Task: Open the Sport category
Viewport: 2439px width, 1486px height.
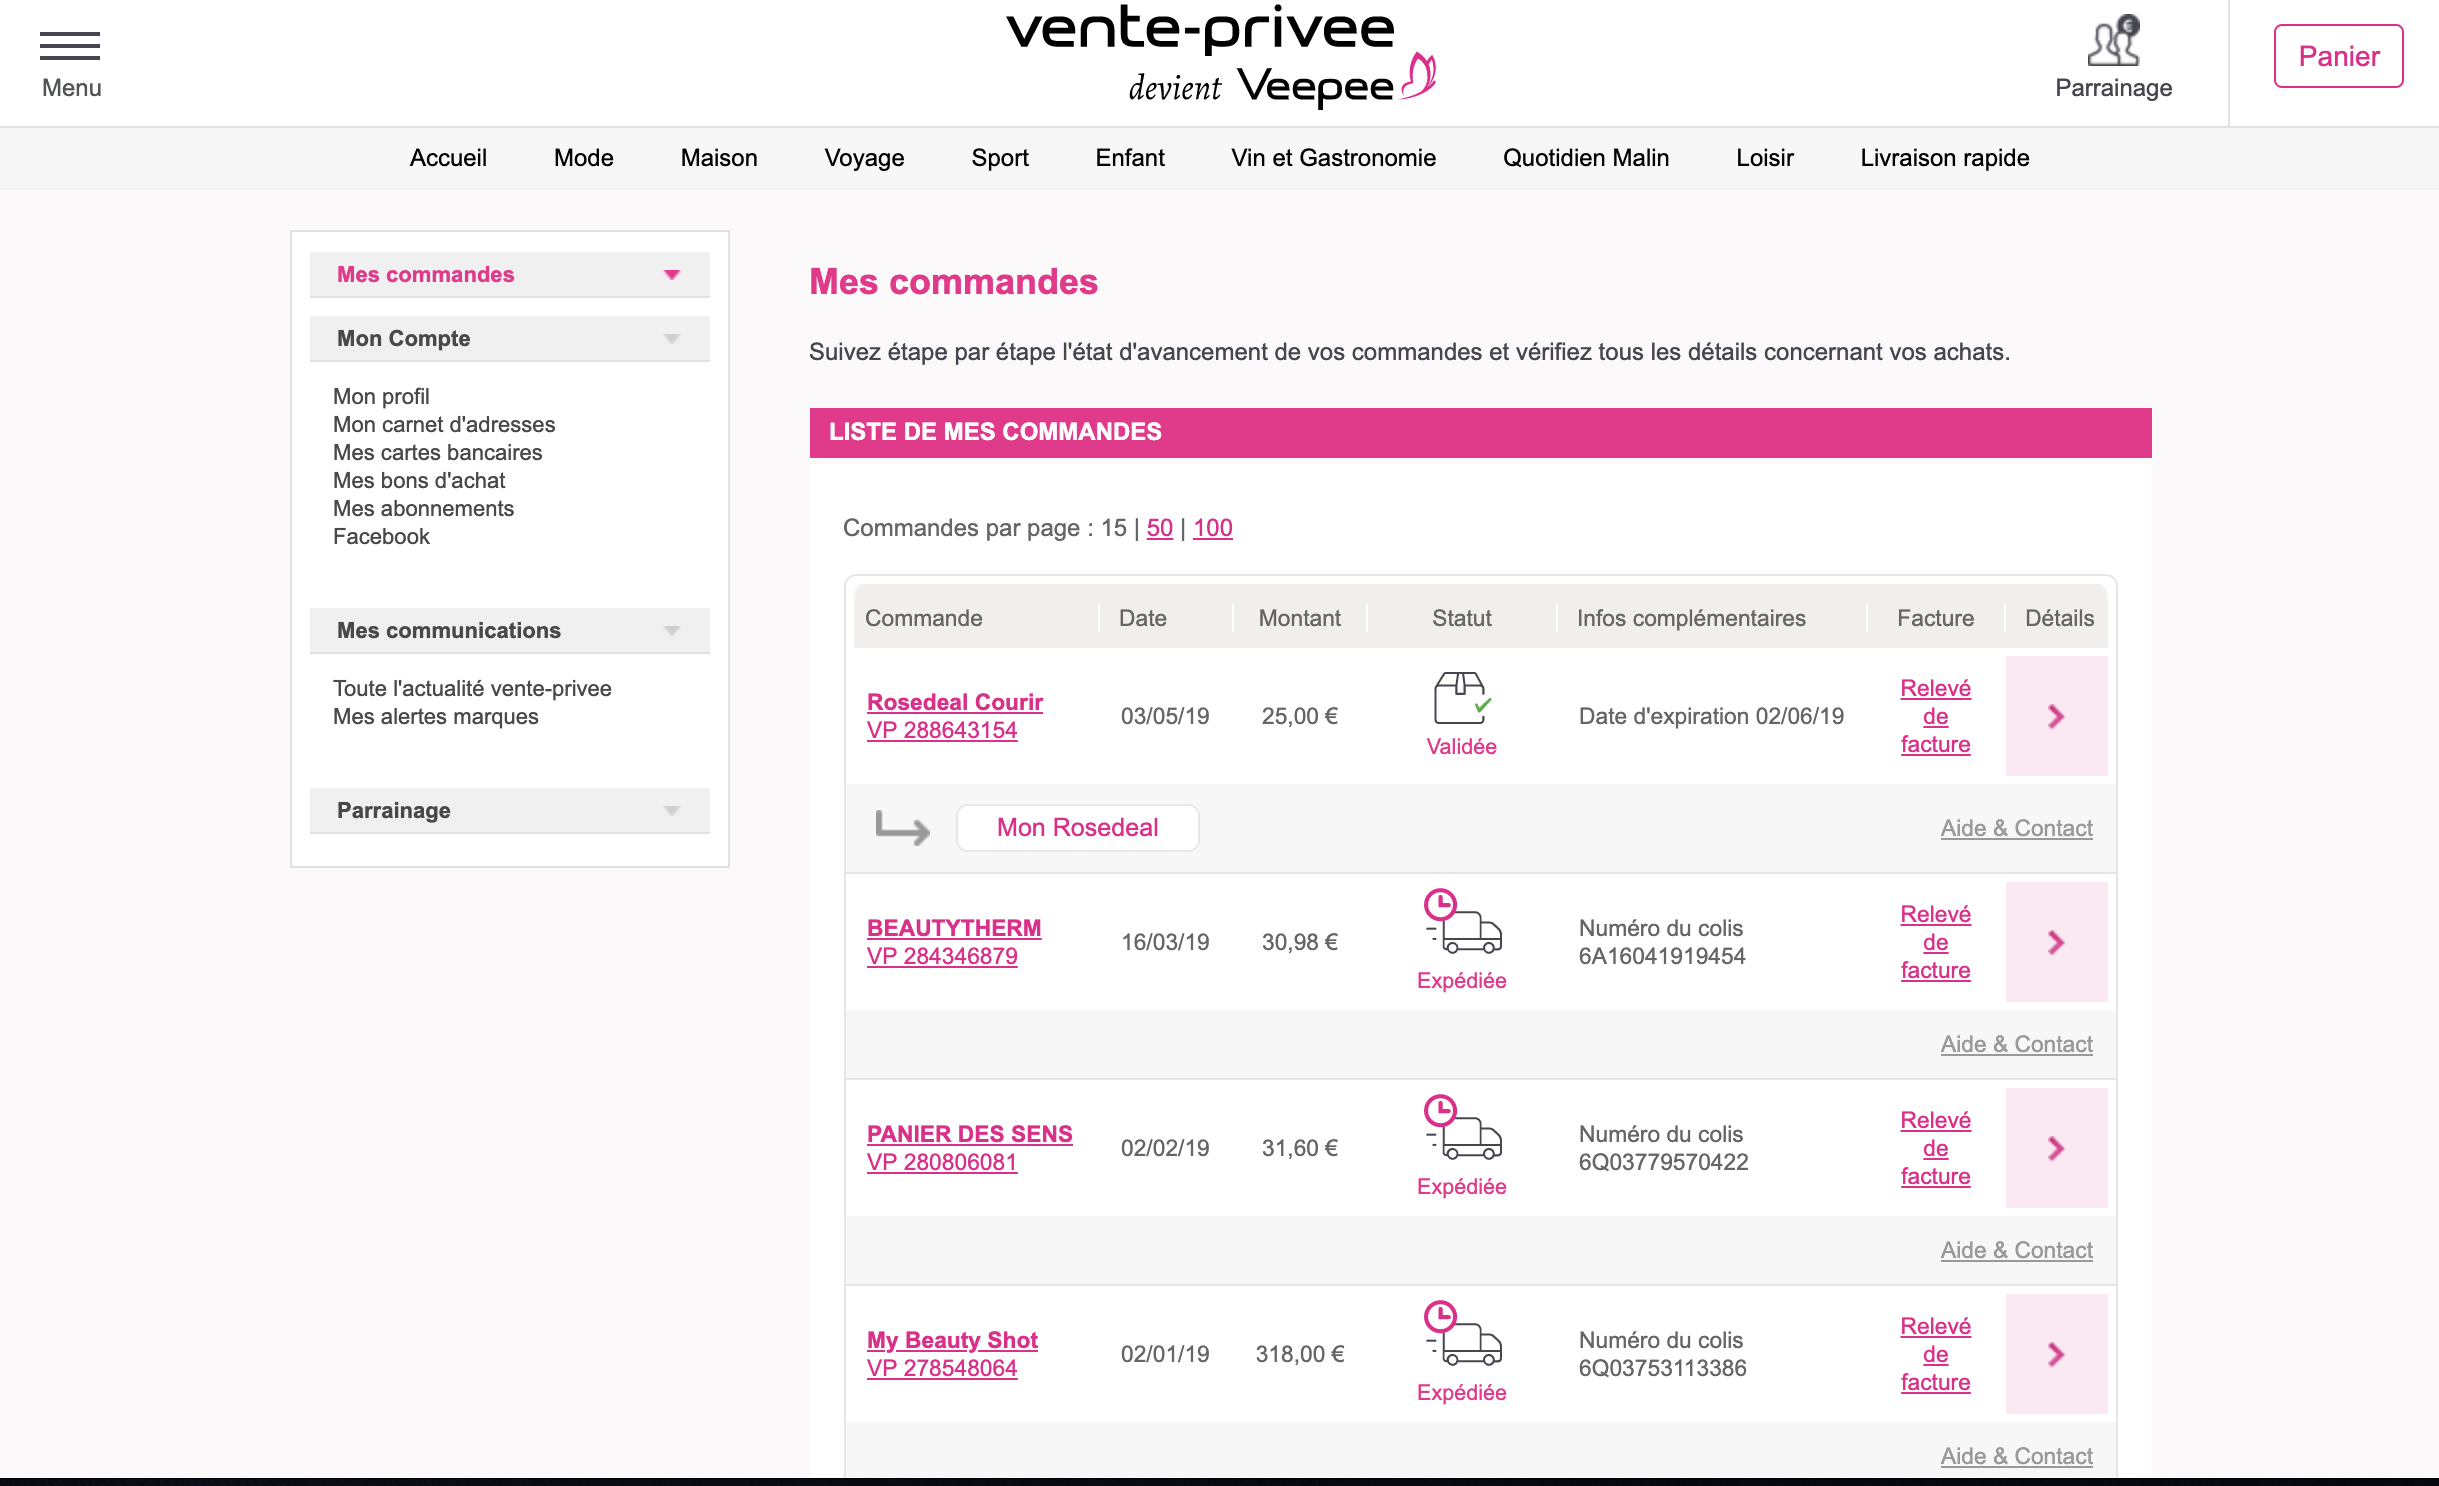Action: click(1000, 158)
